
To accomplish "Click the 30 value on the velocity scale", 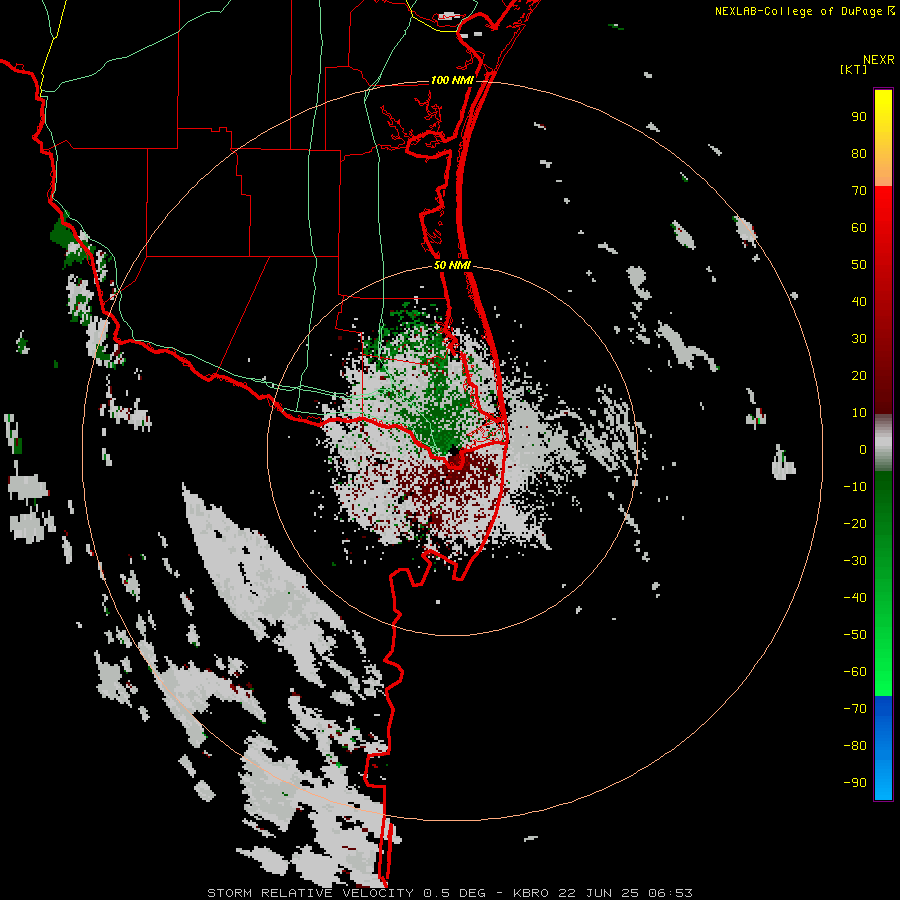I will [x=859, y=339].
